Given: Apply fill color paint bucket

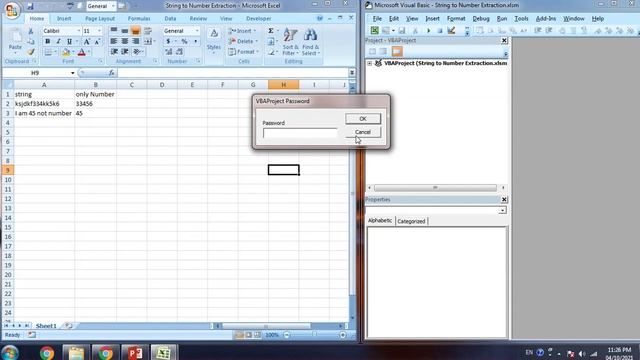Looking at the screenshot, I should click(66, 52).
